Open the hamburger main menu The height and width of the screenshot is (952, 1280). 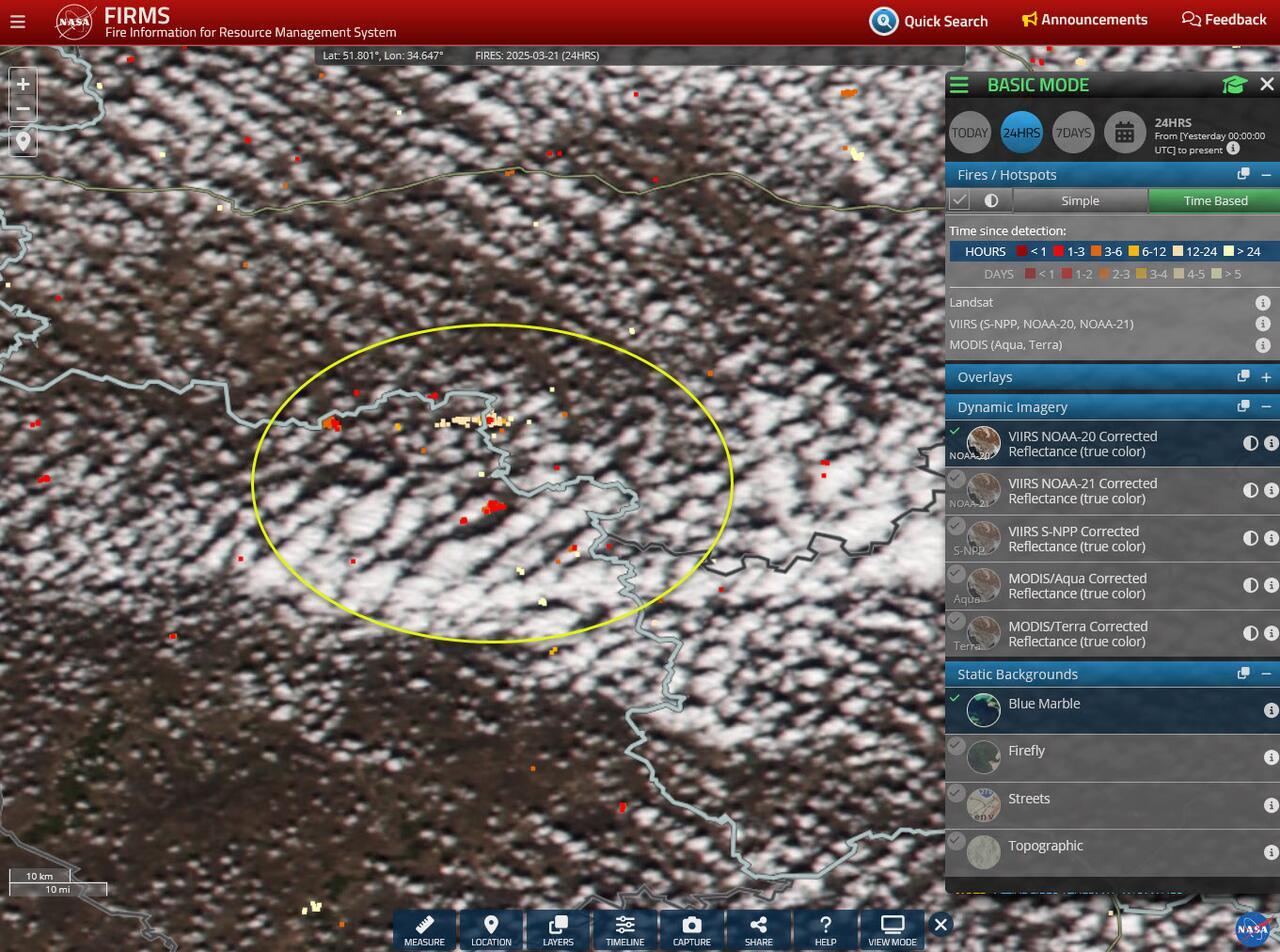point(17,21)
